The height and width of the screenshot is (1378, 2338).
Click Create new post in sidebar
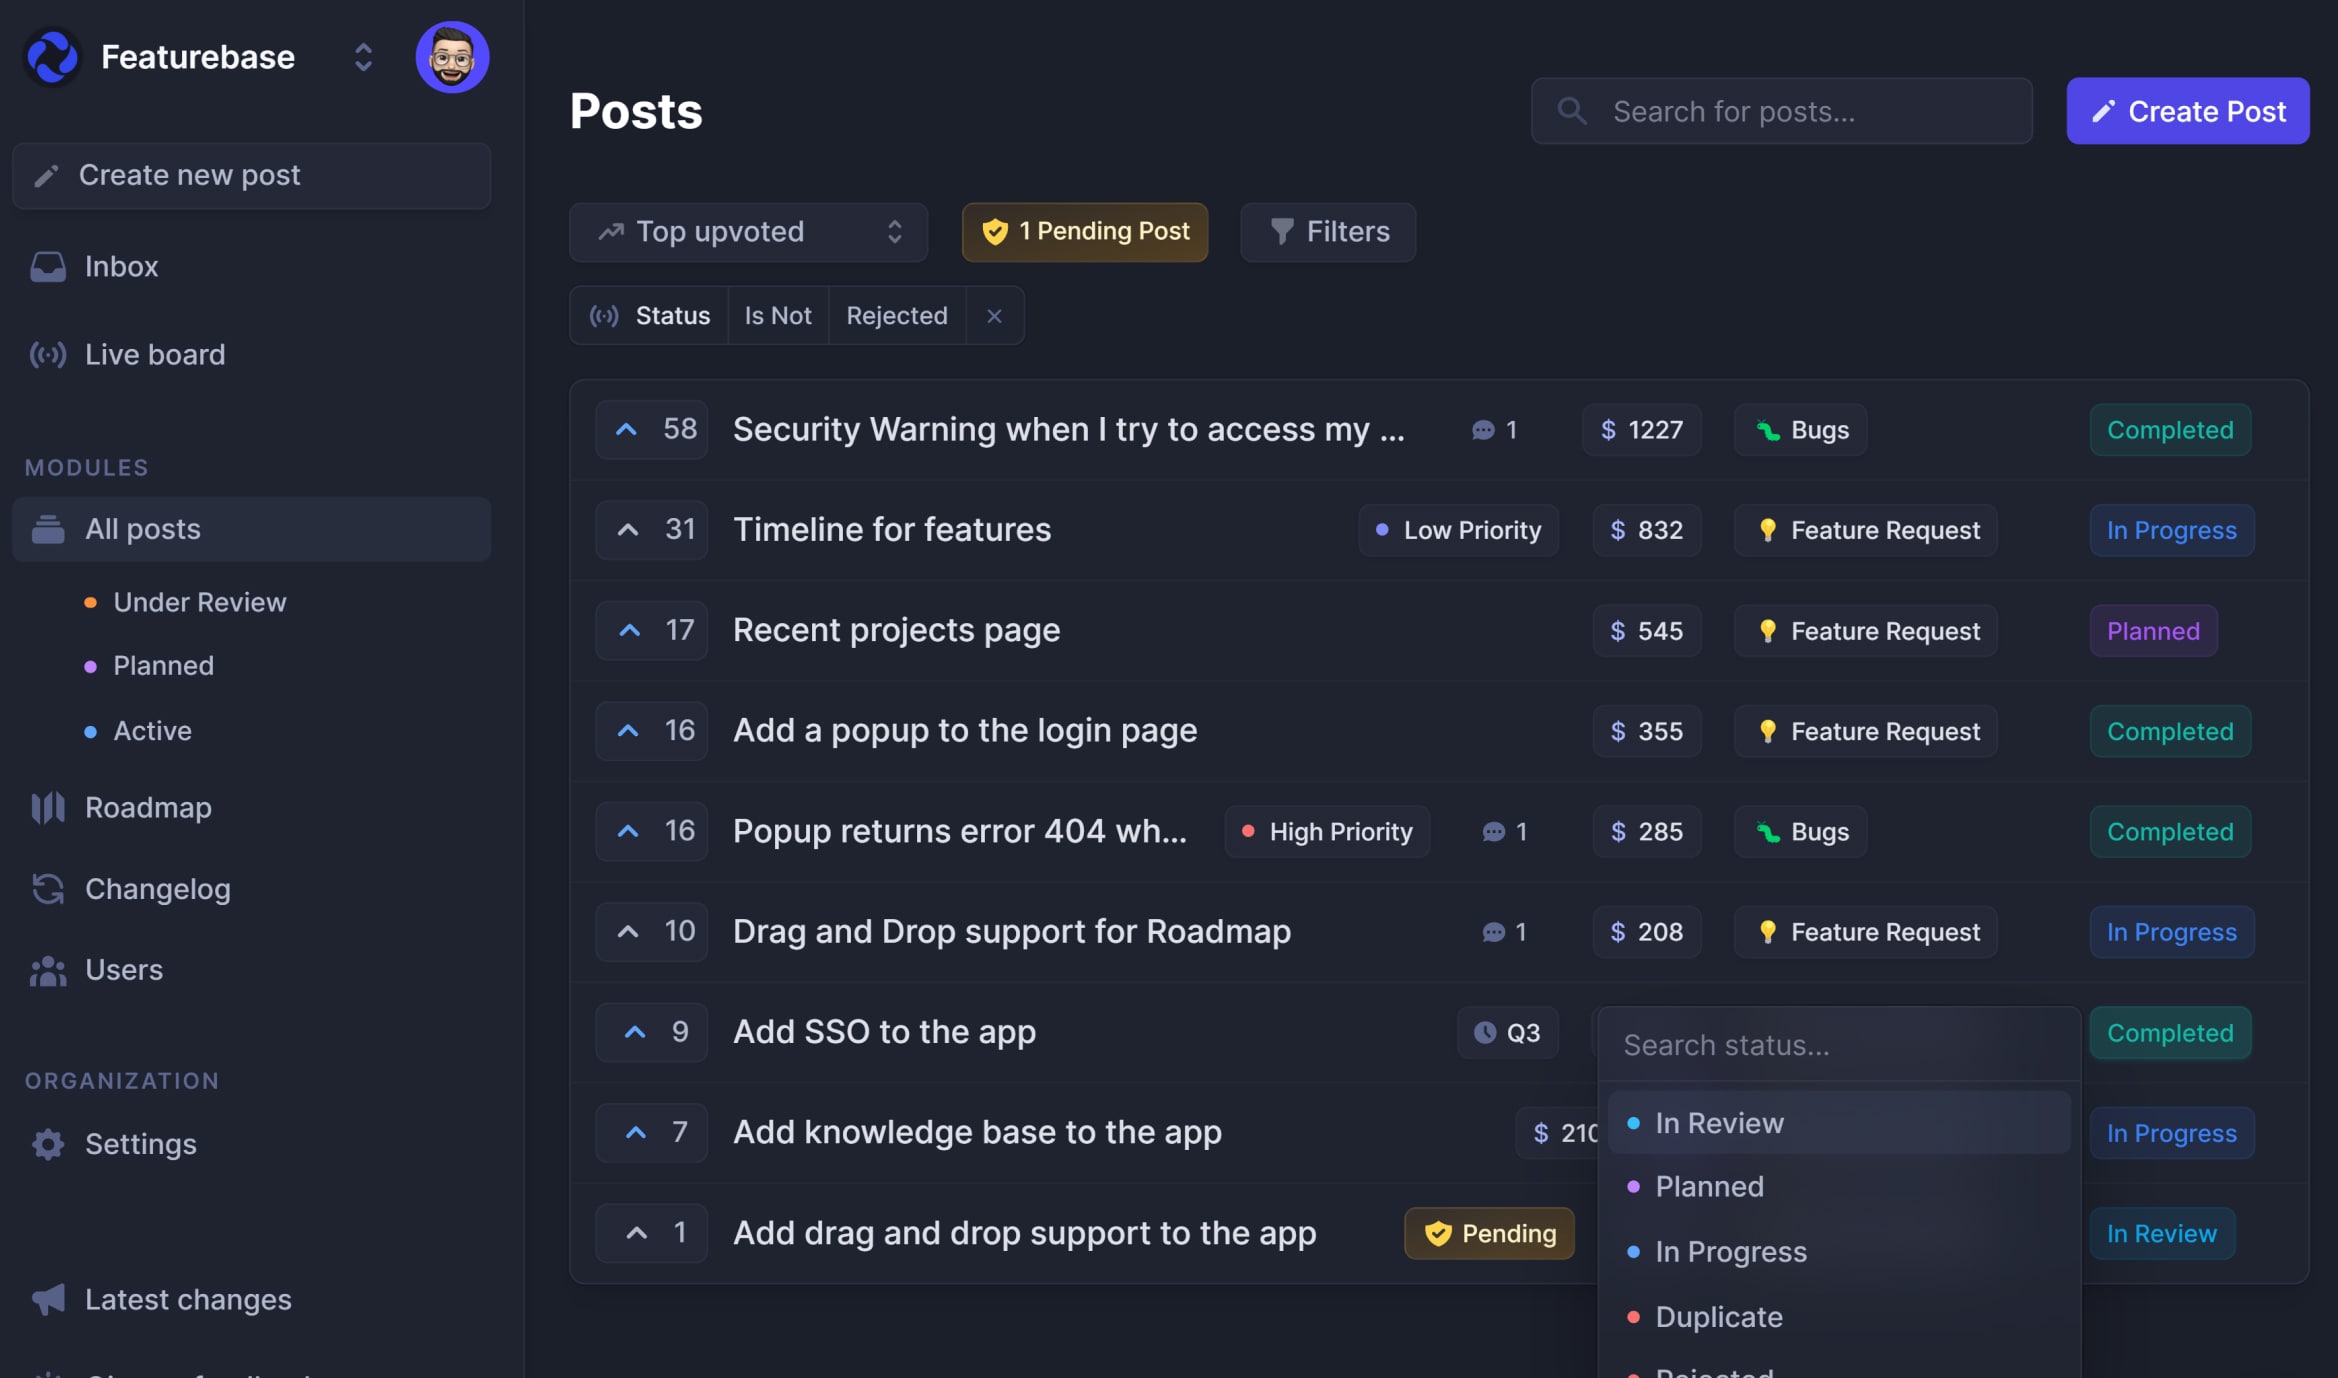coord(251,175)
